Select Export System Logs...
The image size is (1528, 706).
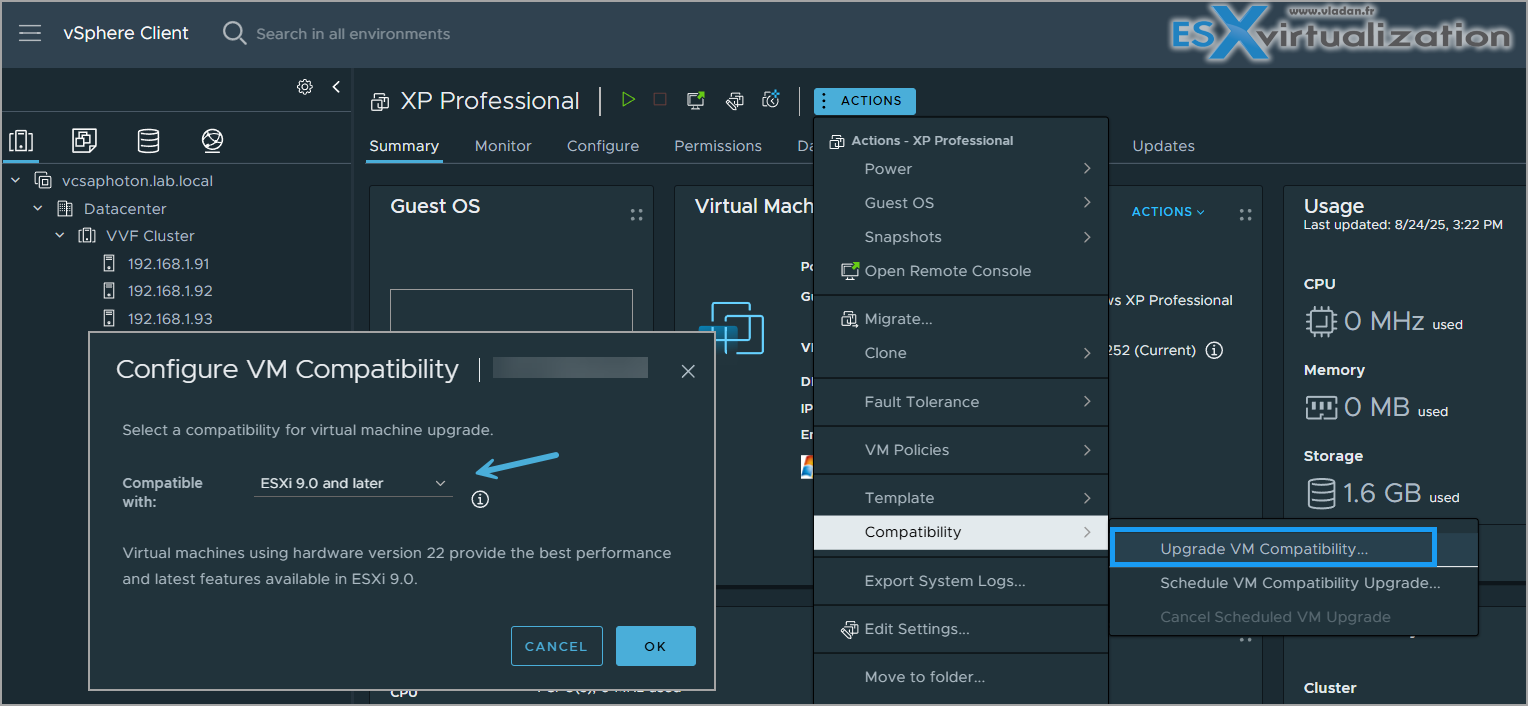961,581
